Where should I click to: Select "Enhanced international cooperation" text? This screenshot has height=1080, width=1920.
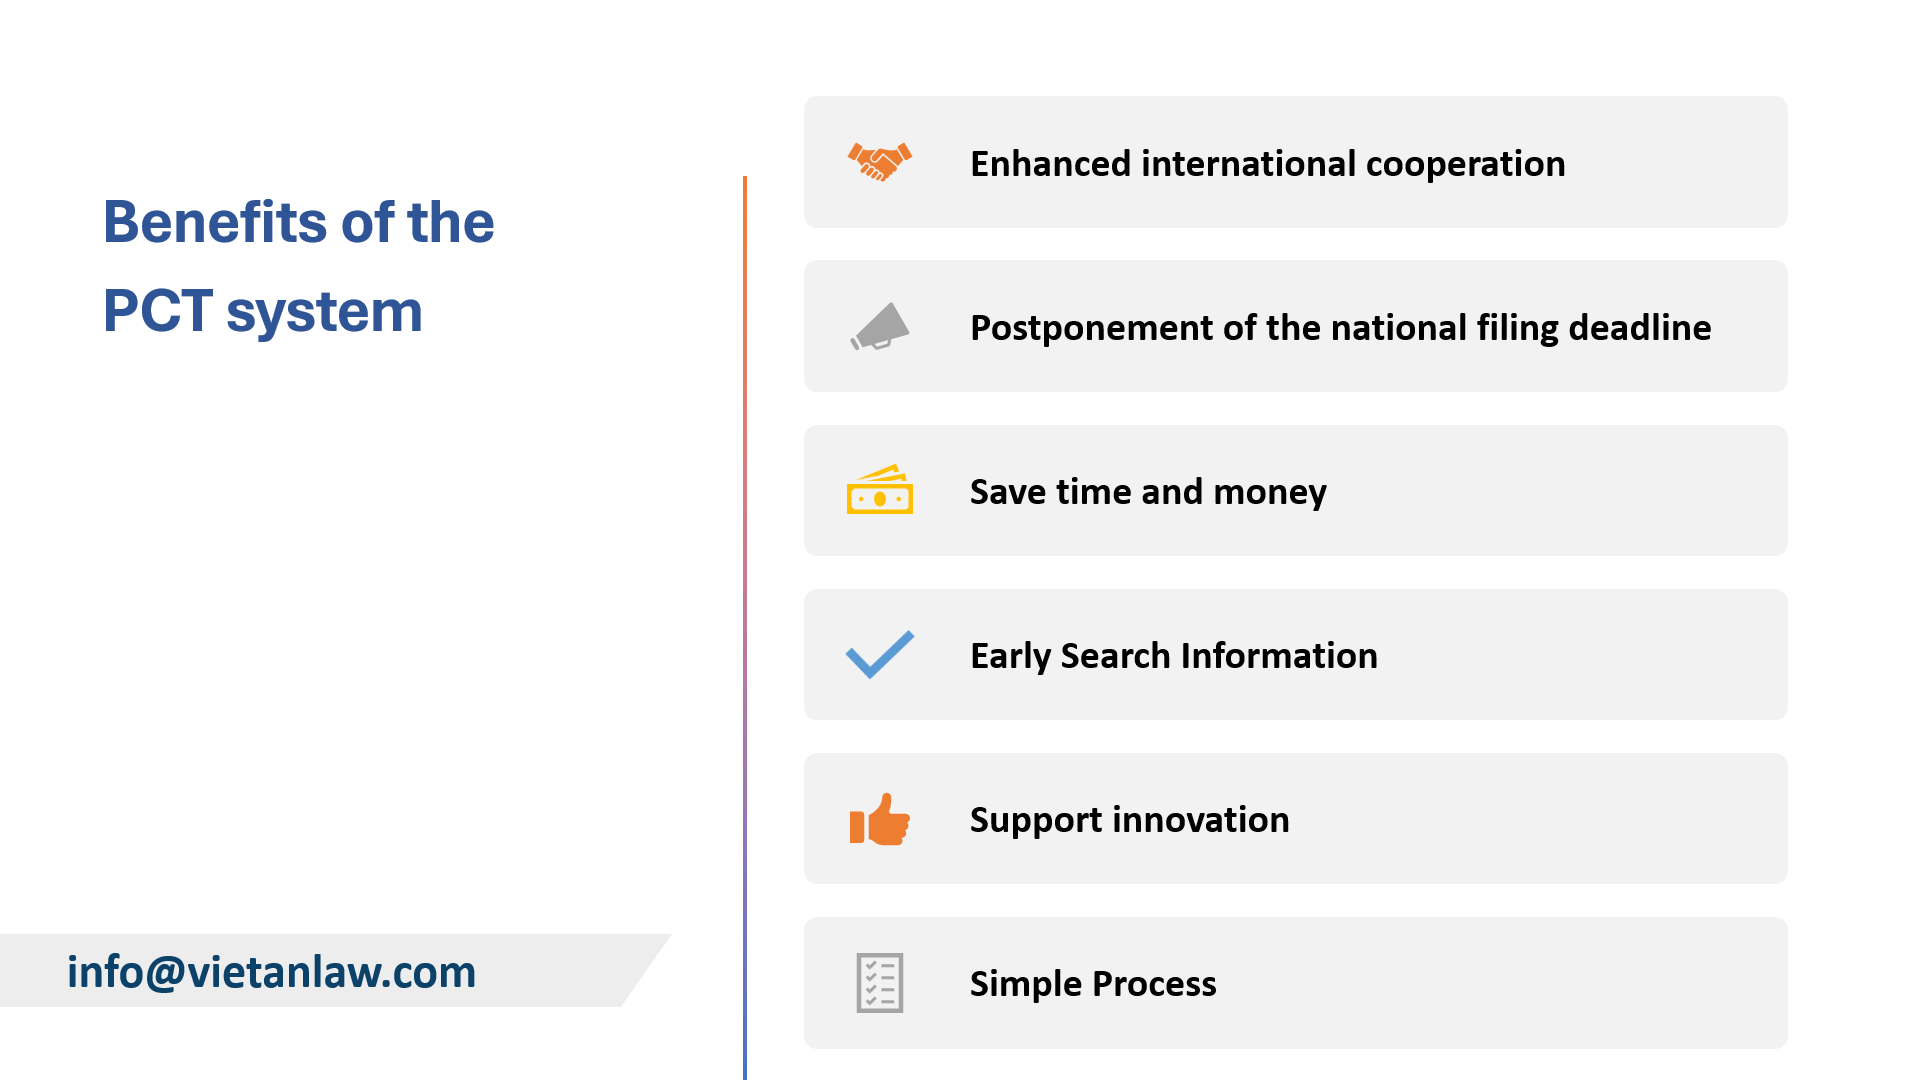1267,164
